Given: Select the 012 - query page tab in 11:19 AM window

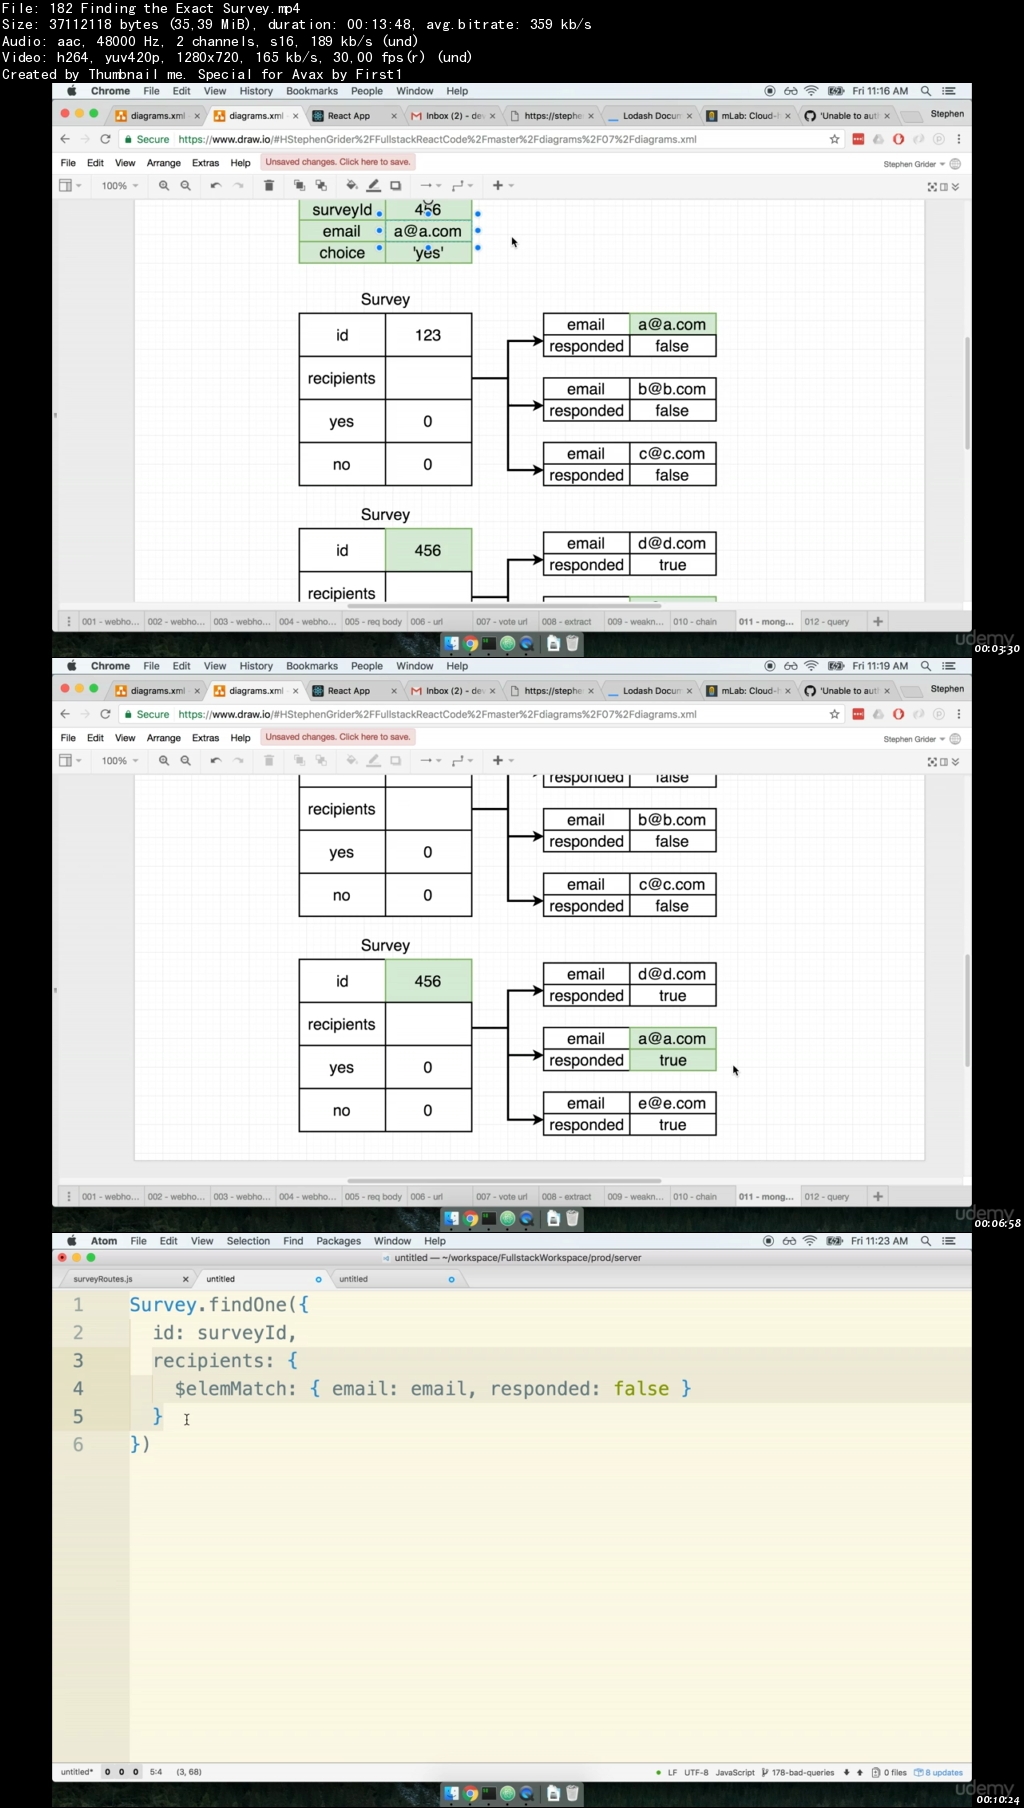Looking at the screenshot, I should coord(827,1196).
